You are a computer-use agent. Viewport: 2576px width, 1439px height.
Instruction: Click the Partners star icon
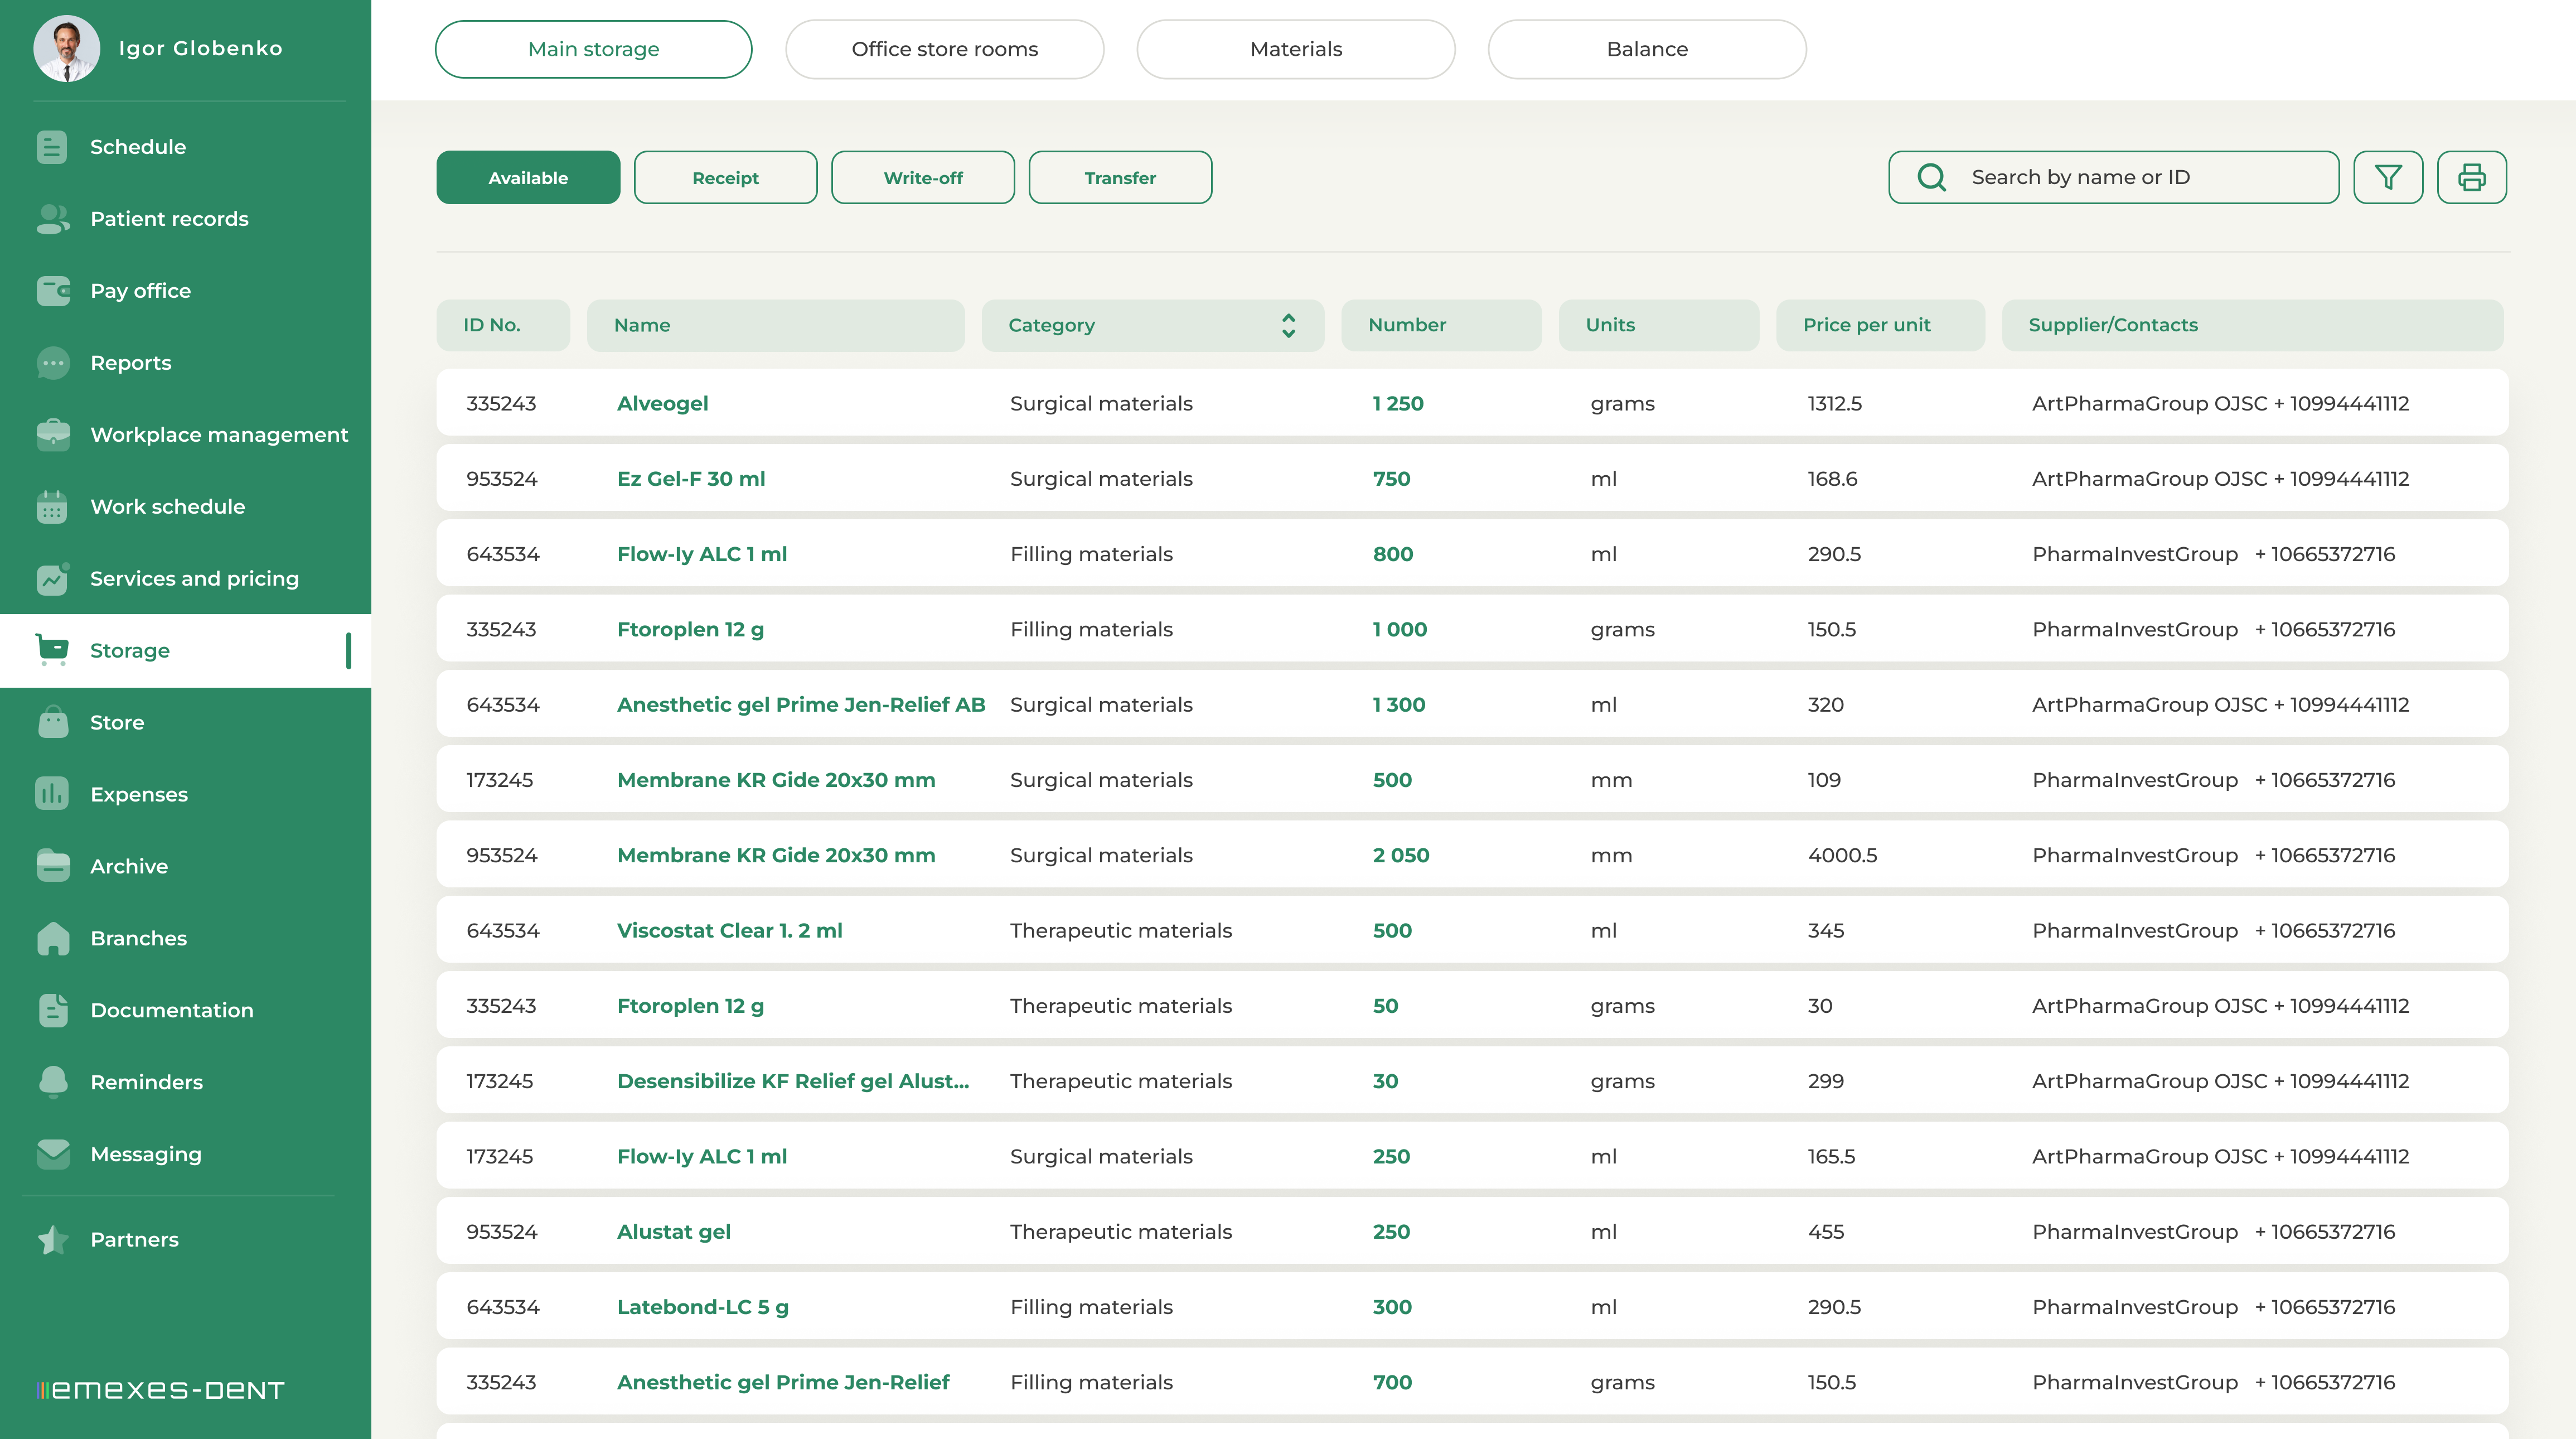point(52,1240)
